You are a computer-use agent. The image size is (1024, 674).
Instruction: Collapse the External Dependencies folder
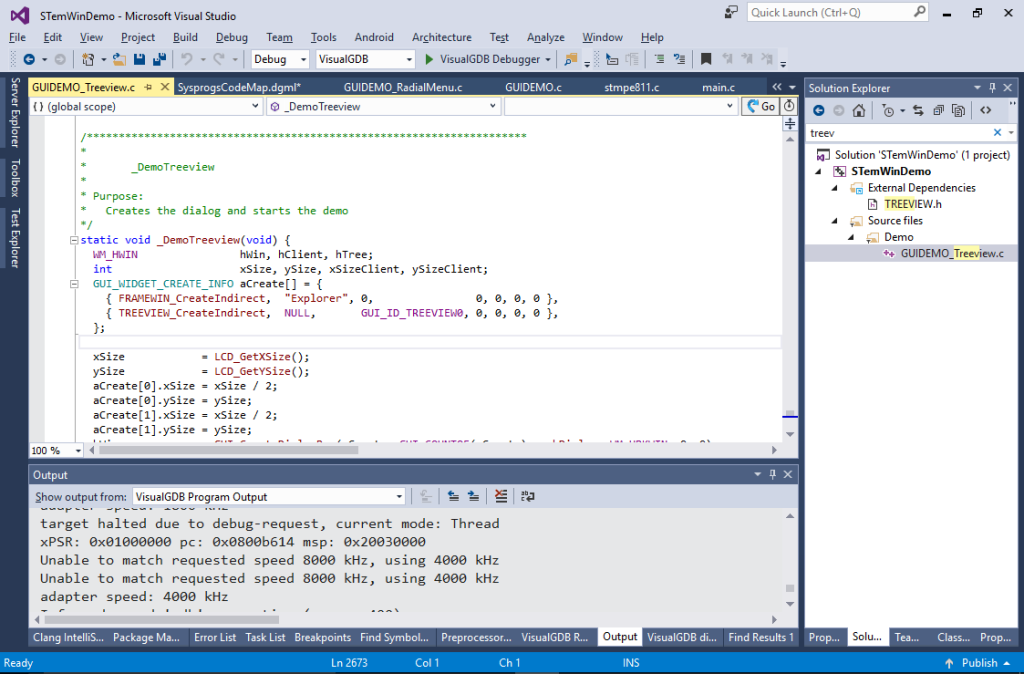pyautogui.click(x=833, y=187)
